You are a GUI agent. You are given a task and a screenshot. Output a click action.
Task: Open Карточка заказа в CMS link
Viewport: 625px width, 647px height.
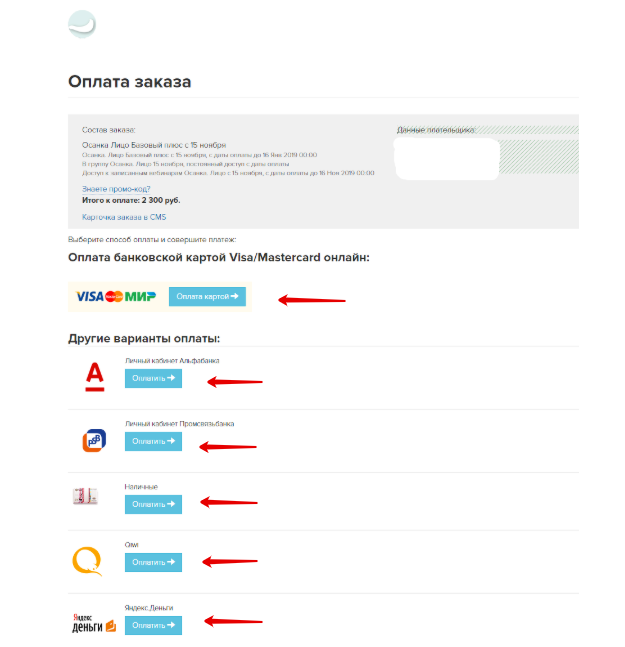[124, 217]
